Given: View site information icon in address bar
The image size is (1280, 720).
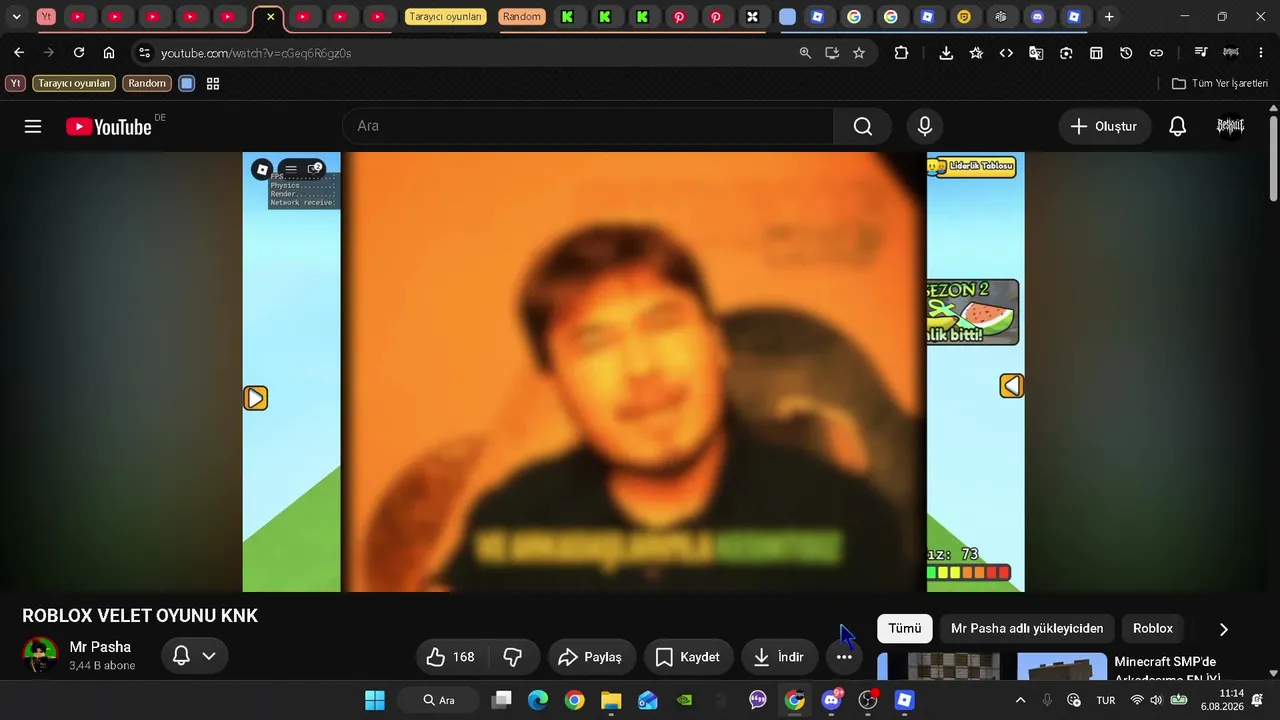Looking at the screenshot, I should pyautogui.click(x=144, y=53).
